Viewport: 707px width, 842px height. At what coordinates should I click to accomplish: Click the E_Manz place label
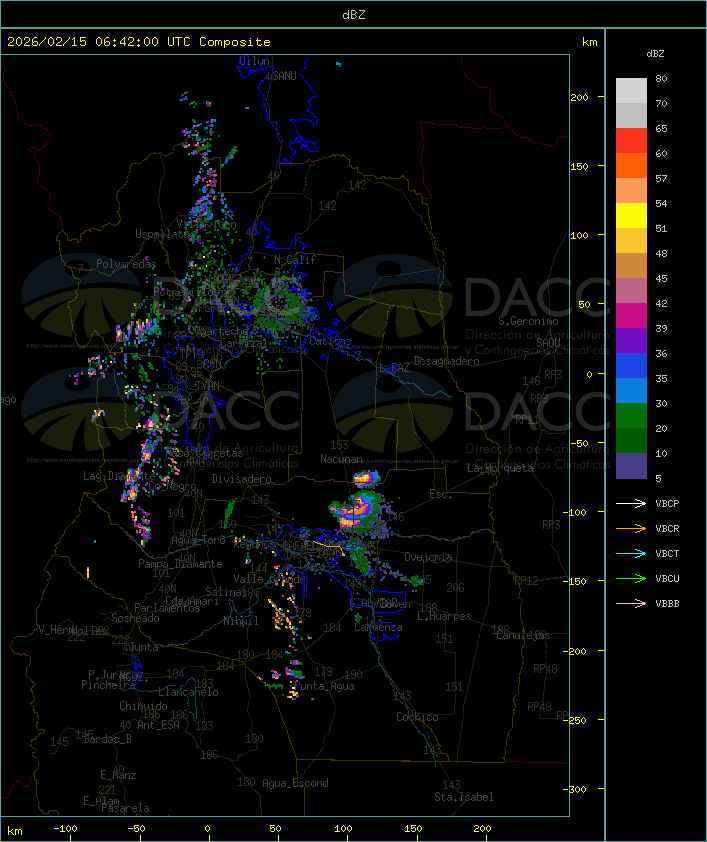[x=118, y=775]
